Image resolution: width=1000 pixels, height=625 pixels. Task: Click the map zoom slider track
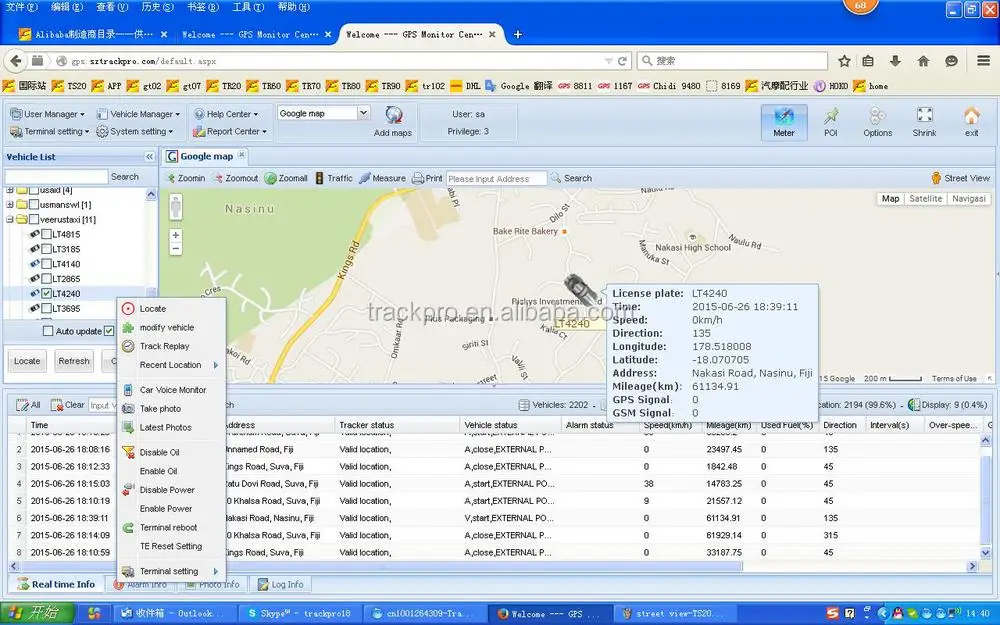click(176, 209)
